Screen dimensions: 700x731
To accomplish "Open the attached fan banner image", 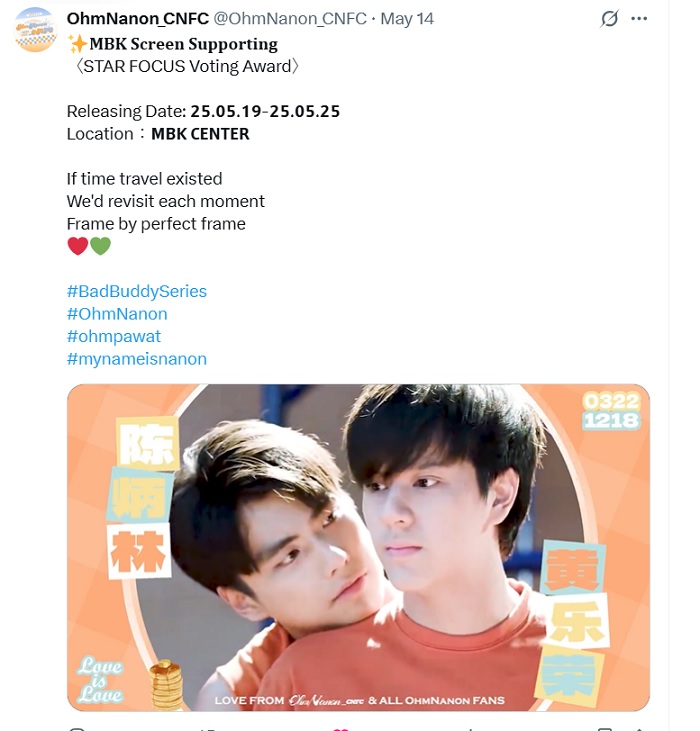I will (358, 547).
